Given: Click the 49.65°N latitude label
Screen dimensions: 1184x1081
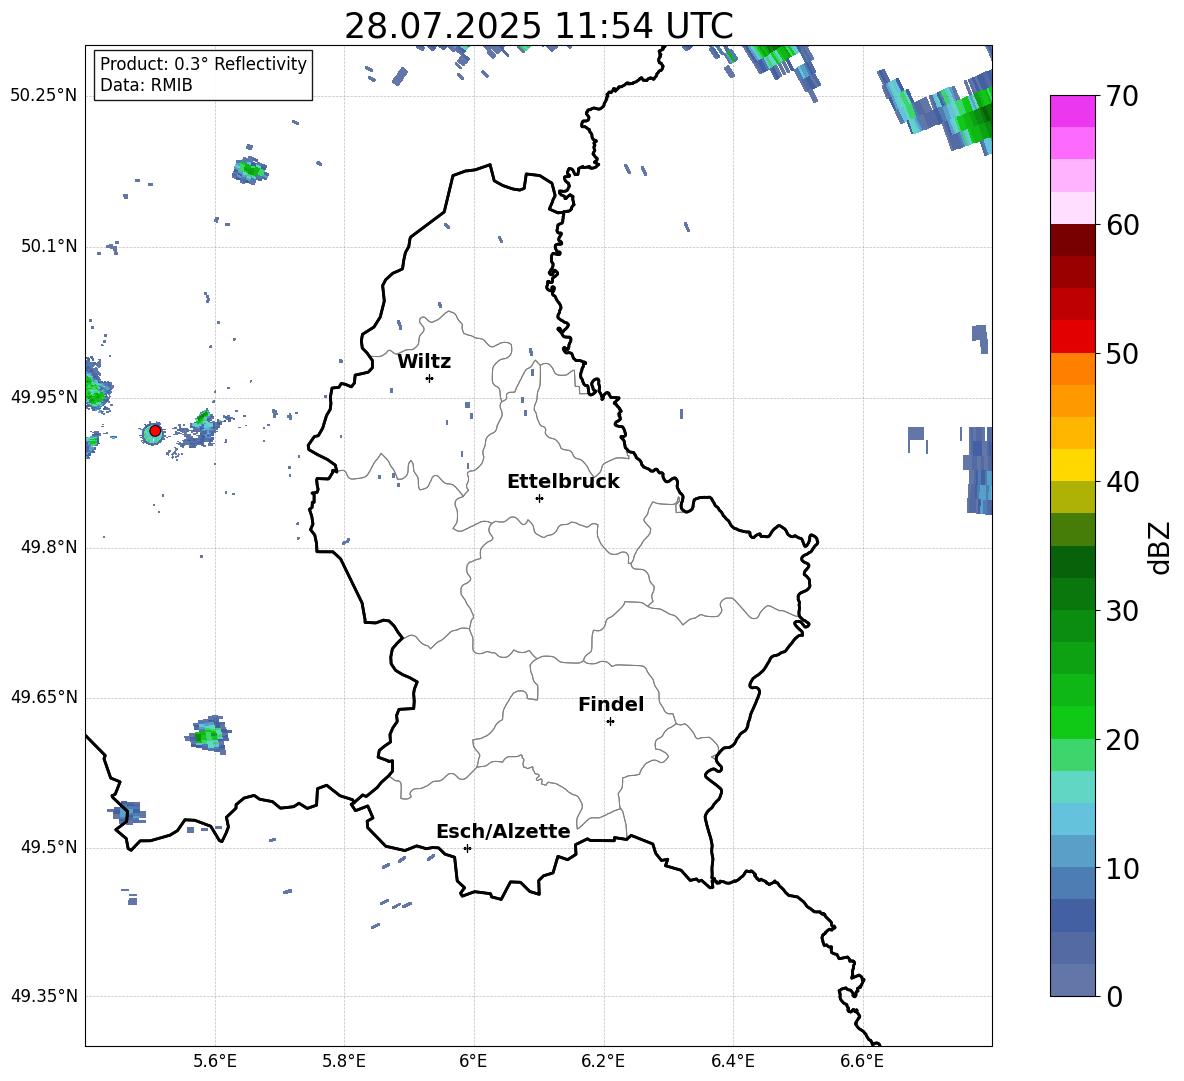Looking at the screenshot, I should [x=44, y=697].
